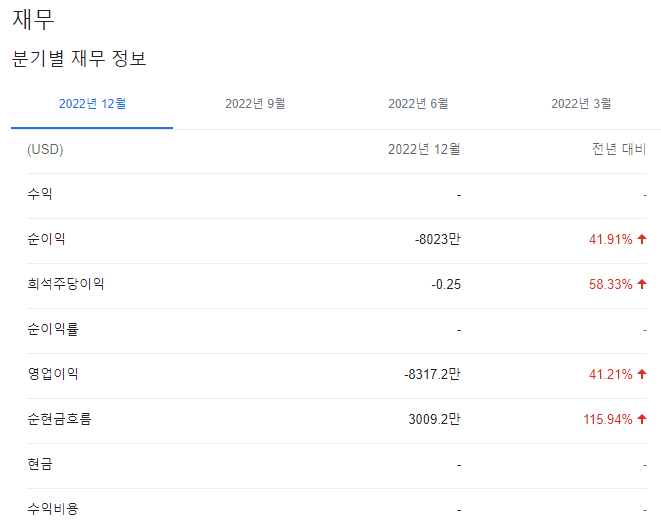Viewport: 661px width, 530px height.
Task: Select the 순이익 row label
Action: (x=46, y=239)
